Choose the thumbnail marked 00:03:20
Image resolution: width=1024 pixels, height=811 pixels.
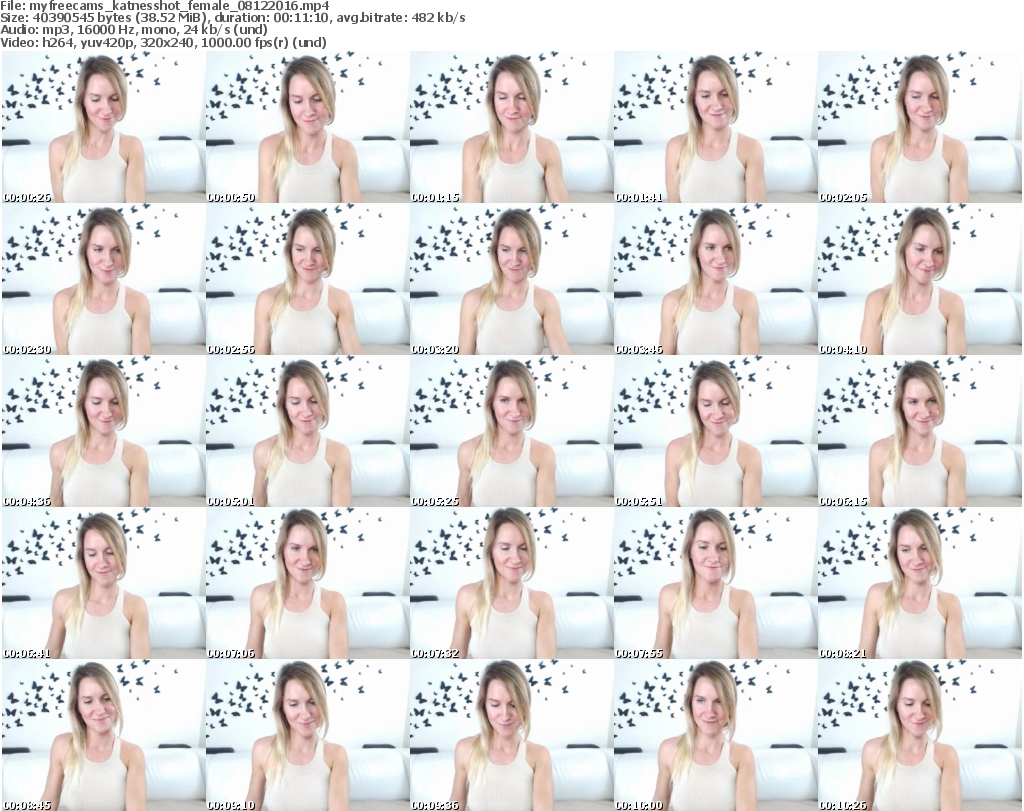511,279
